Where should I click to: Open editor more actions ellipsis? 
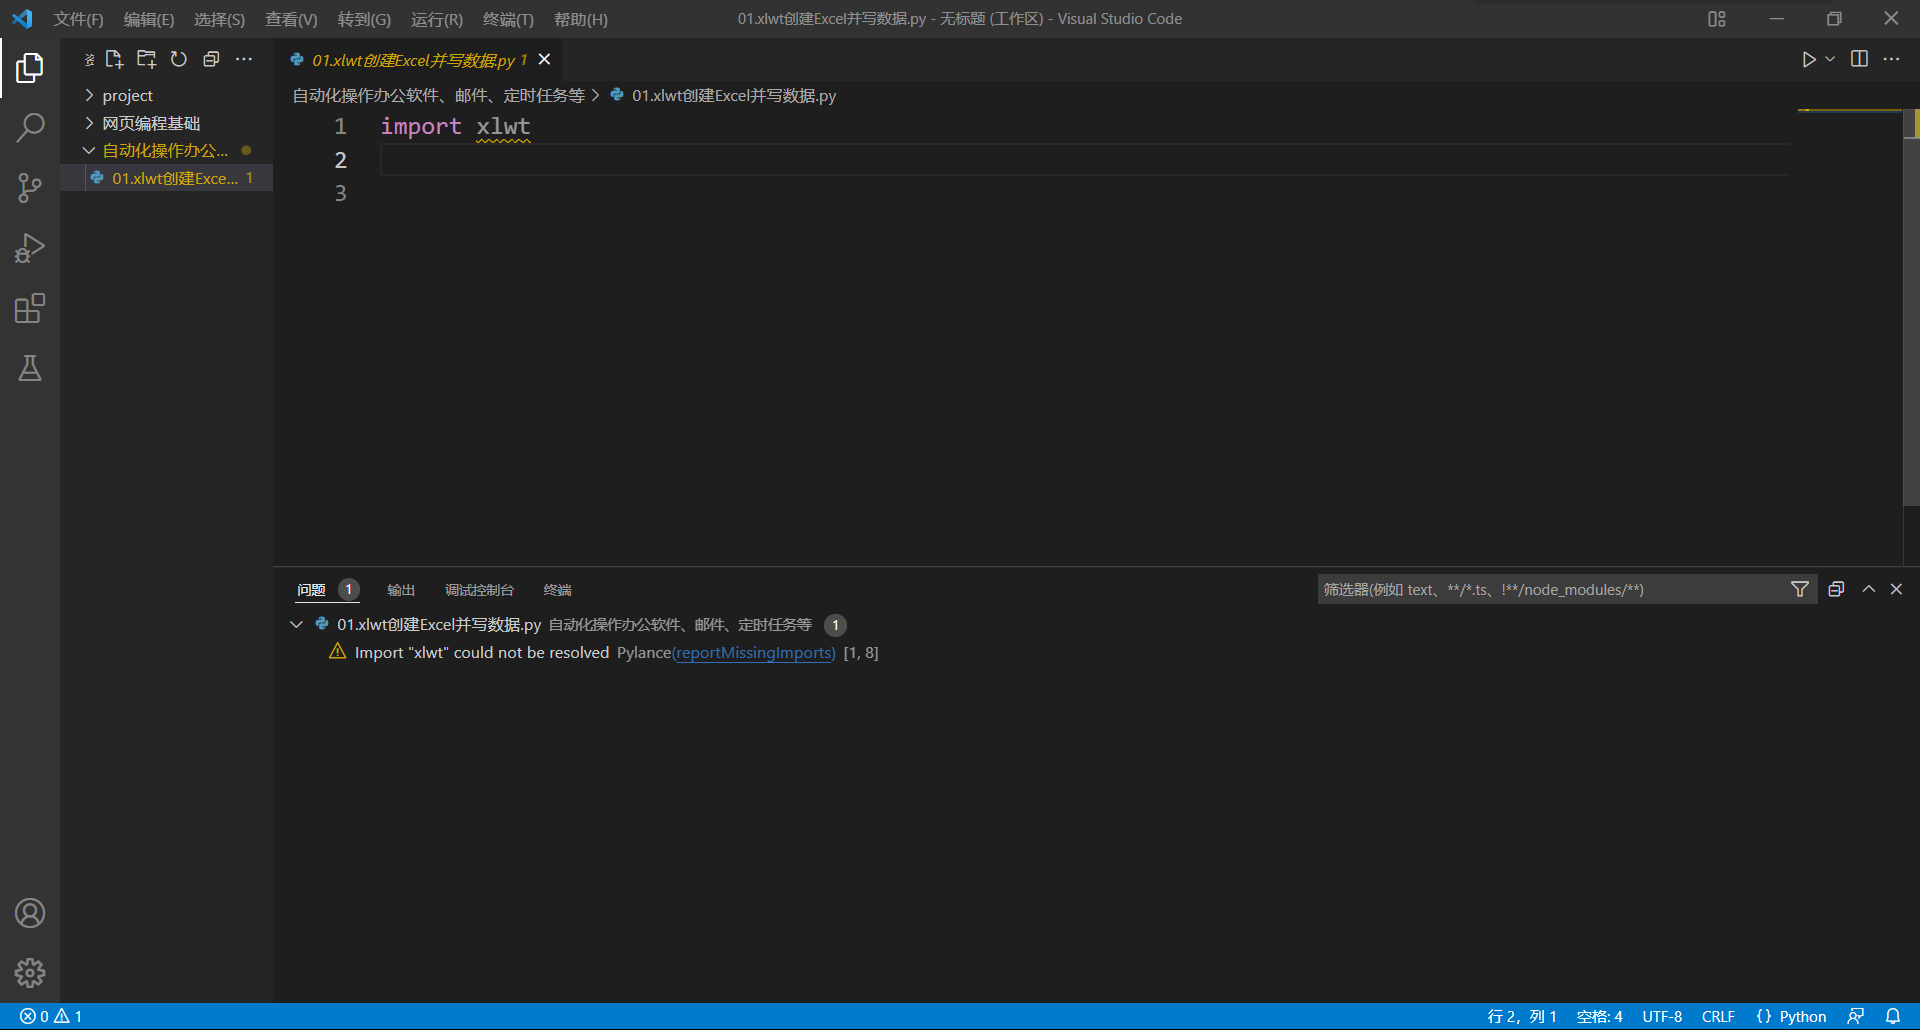pos(1891,60)
